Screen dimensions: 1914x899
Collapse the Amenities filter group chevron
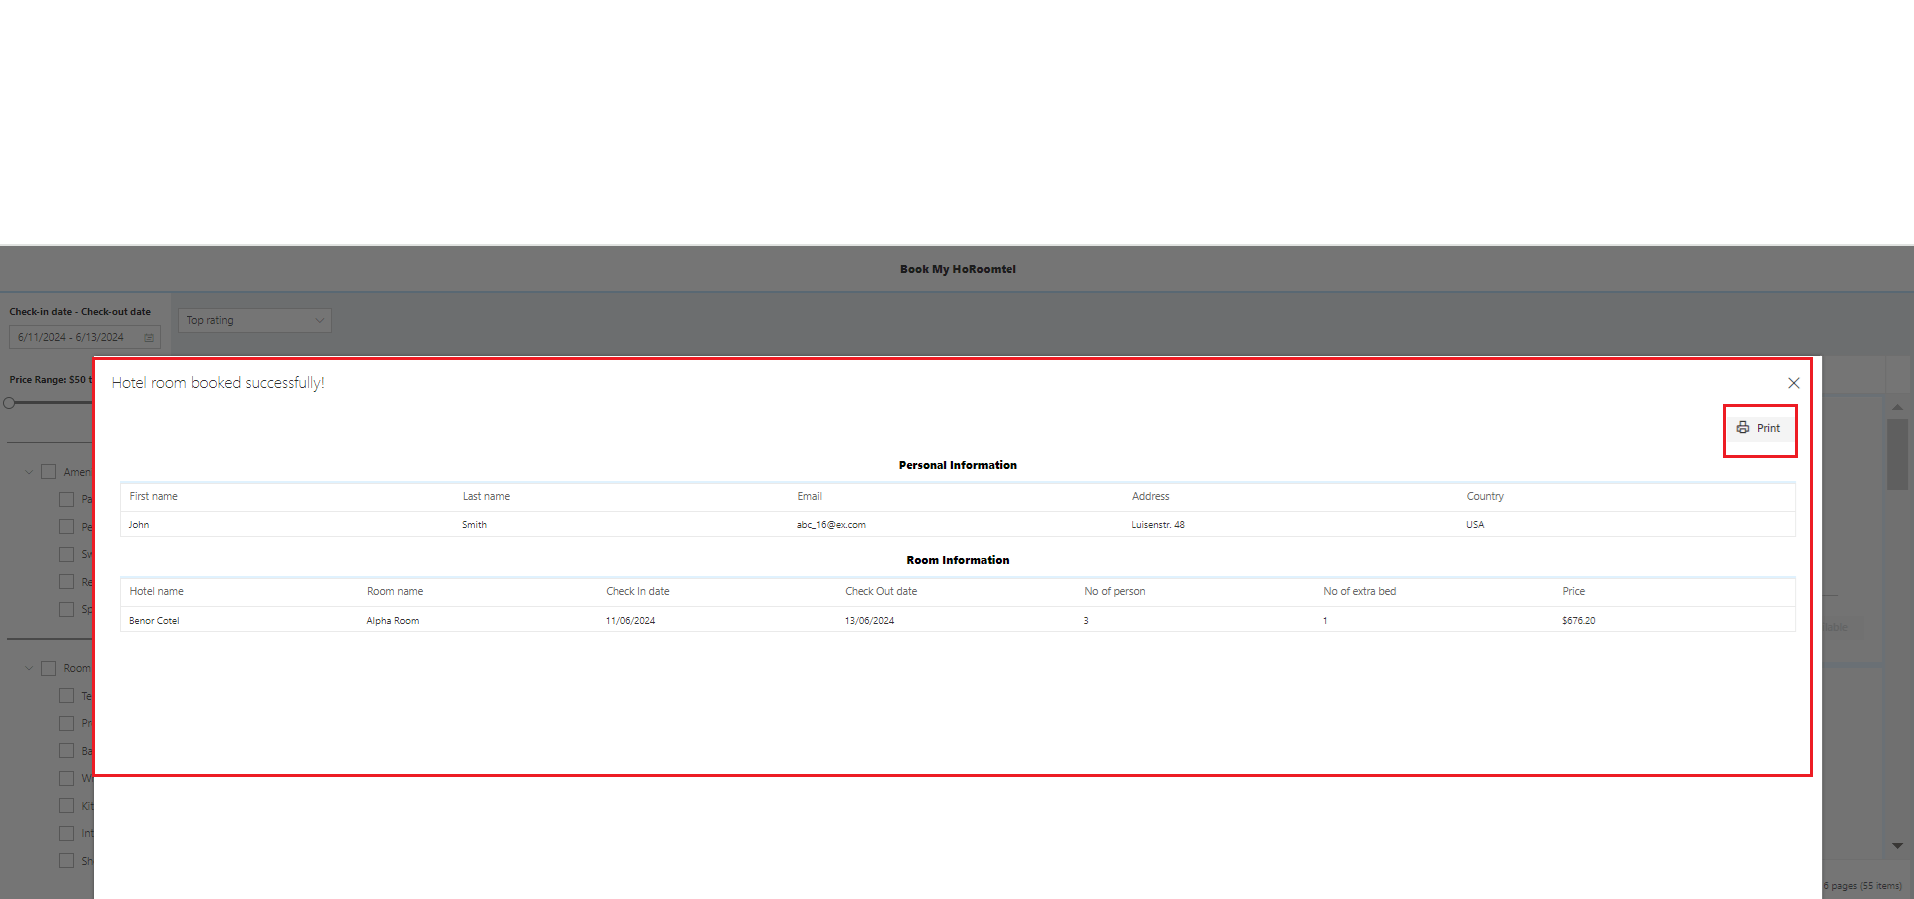click(29, 472)
